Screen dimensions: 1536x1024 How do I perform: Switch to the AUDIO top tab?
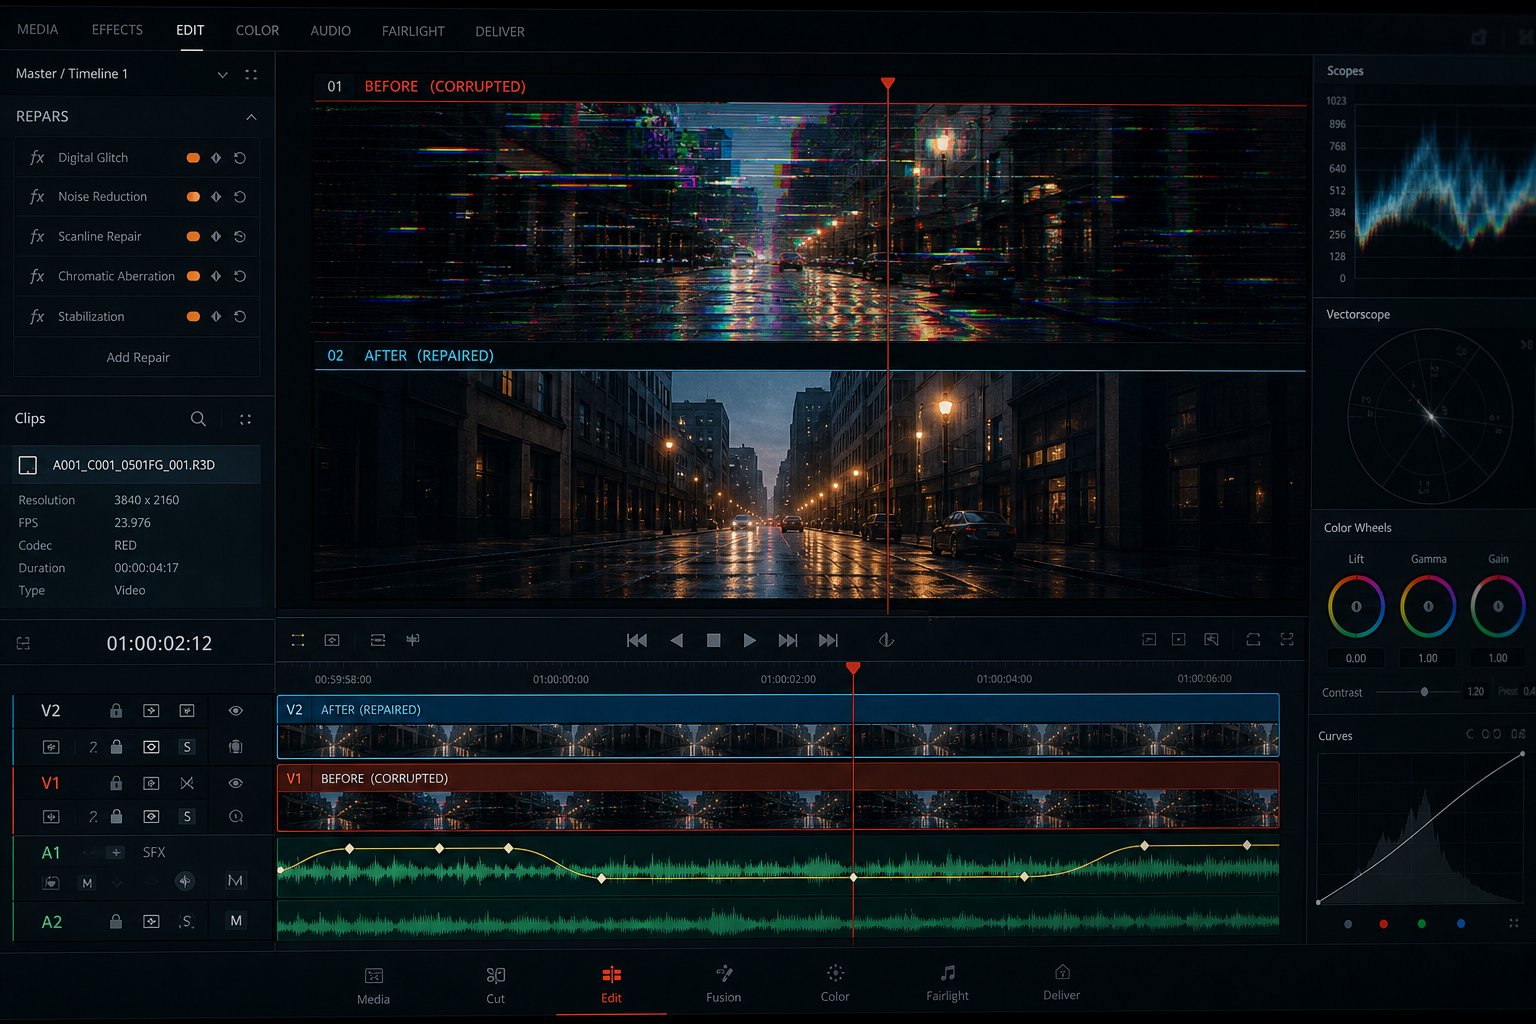[x=330, y=31]
